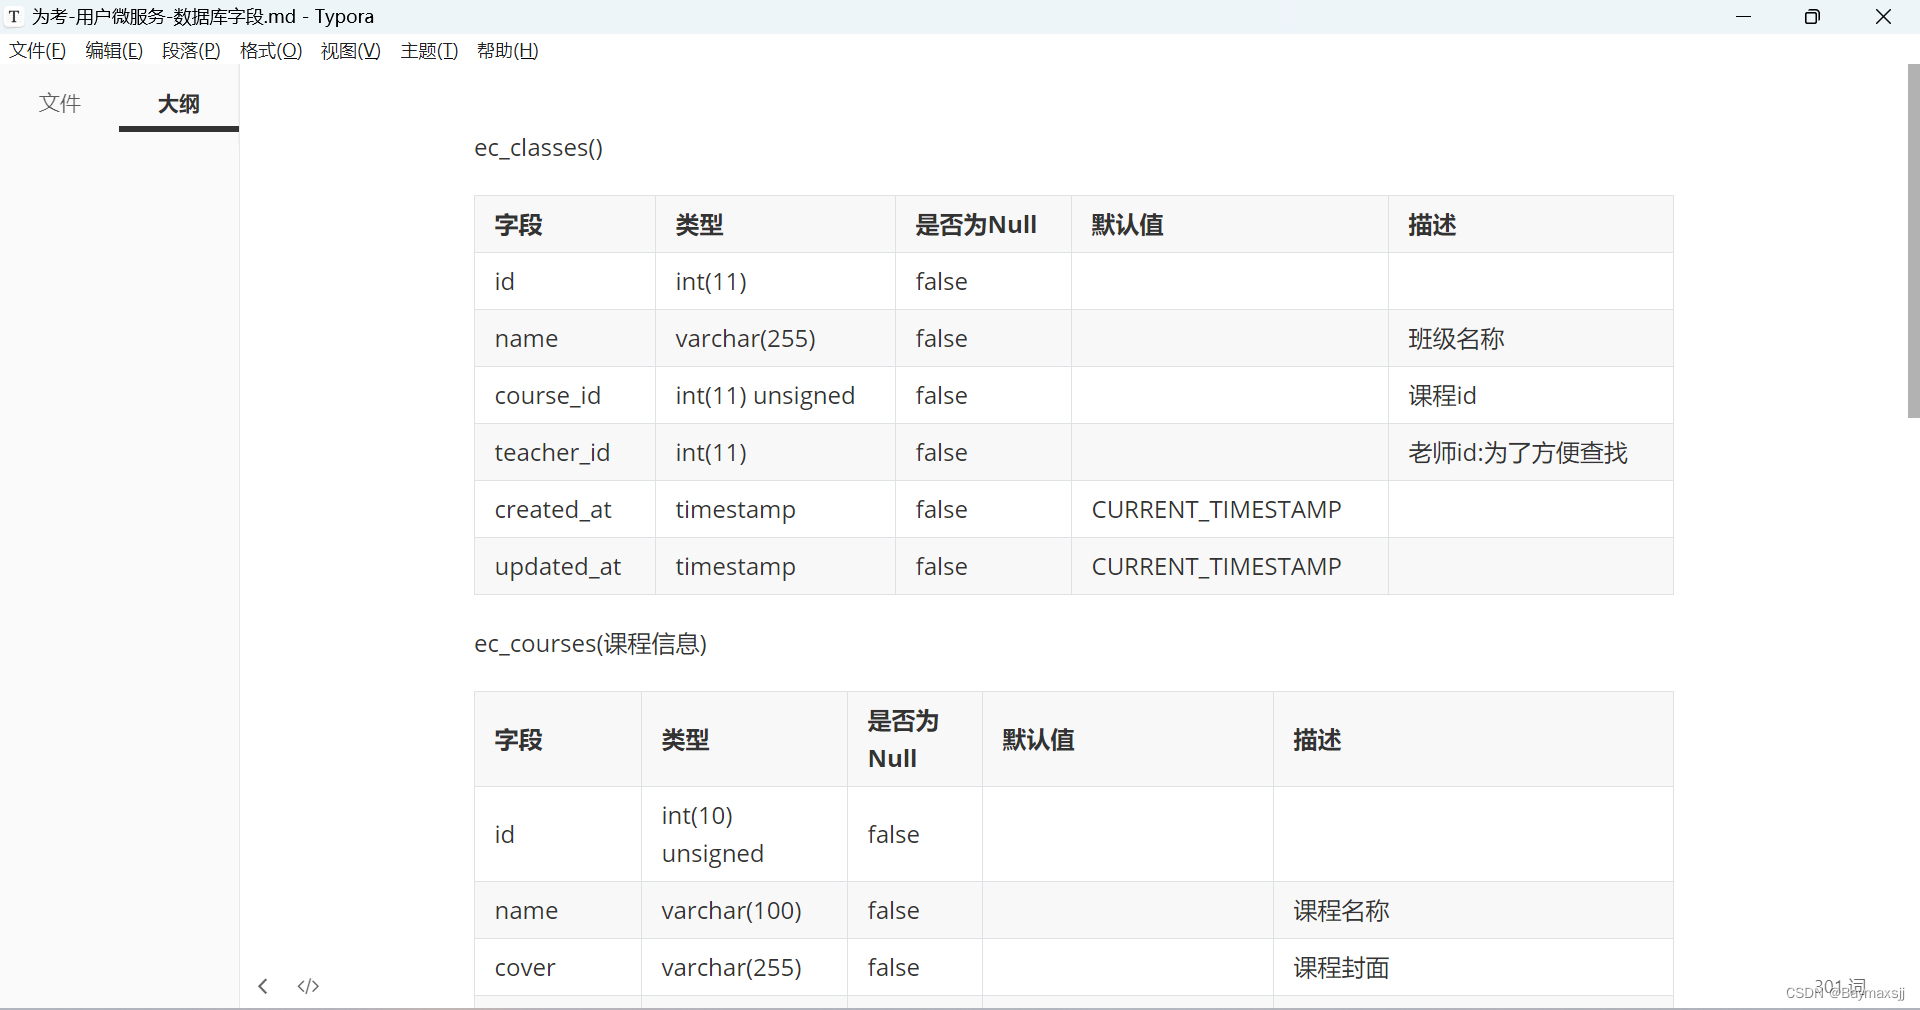This screenshot has height=1010, width=1920.
Task: Click the teacher_id field cell
Action: 565,453
